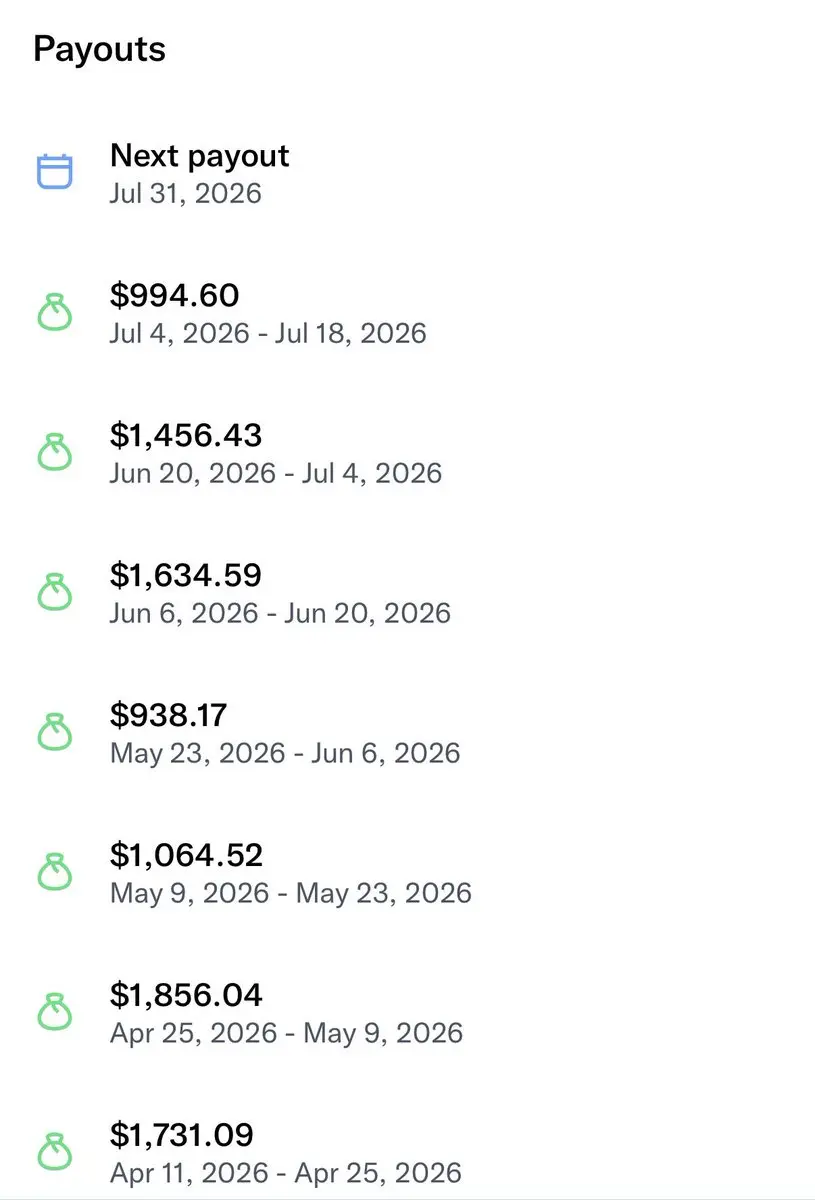View the $1,856.04 payout details
Screen dimensions: 815x1200
[407, 1013]
